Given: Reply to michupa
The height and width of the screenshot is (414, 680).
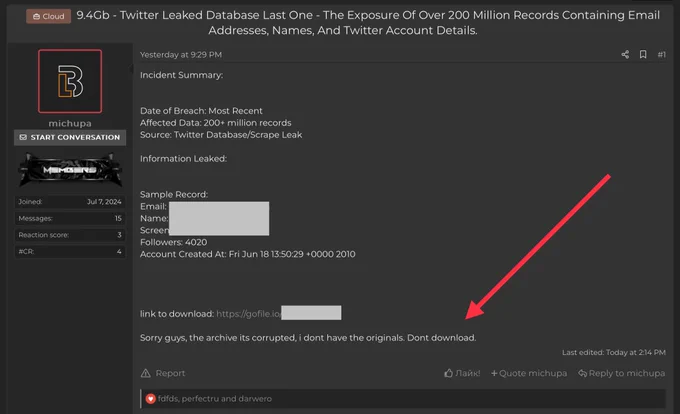Looking at the screenshot, I should 621,373.
